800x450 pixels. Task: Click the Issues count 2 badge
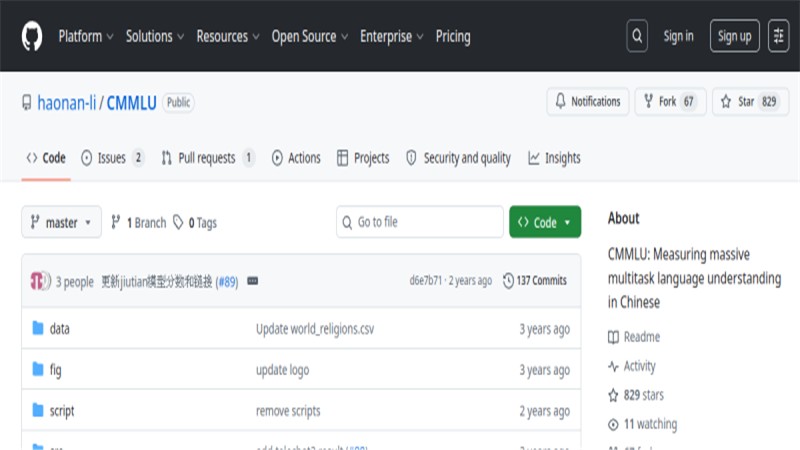138,158
